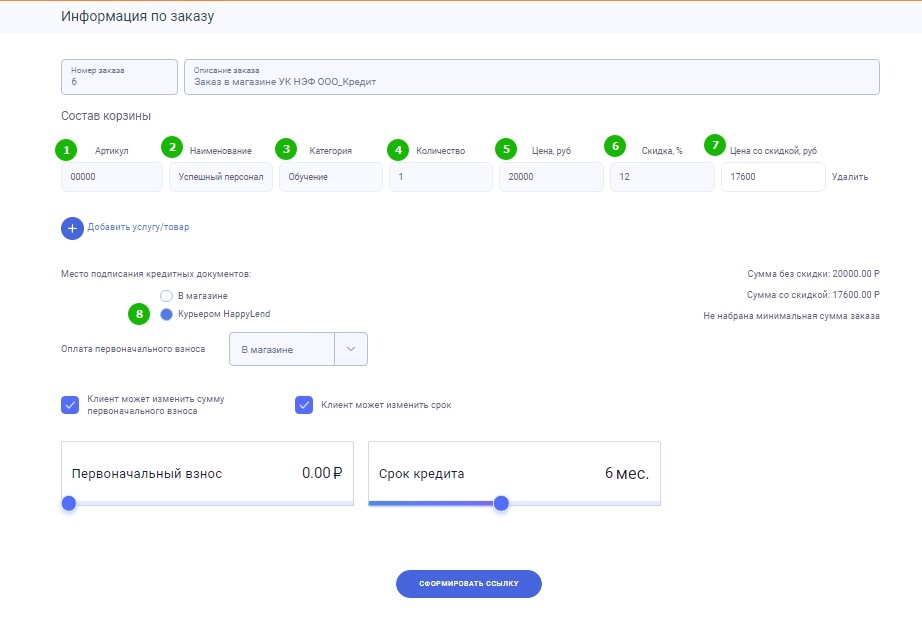Viewport: 922px width, 622px height.
Task: Toggle 'Клиент может изменить срок' checkbox
Action: [x=304, y=405]
